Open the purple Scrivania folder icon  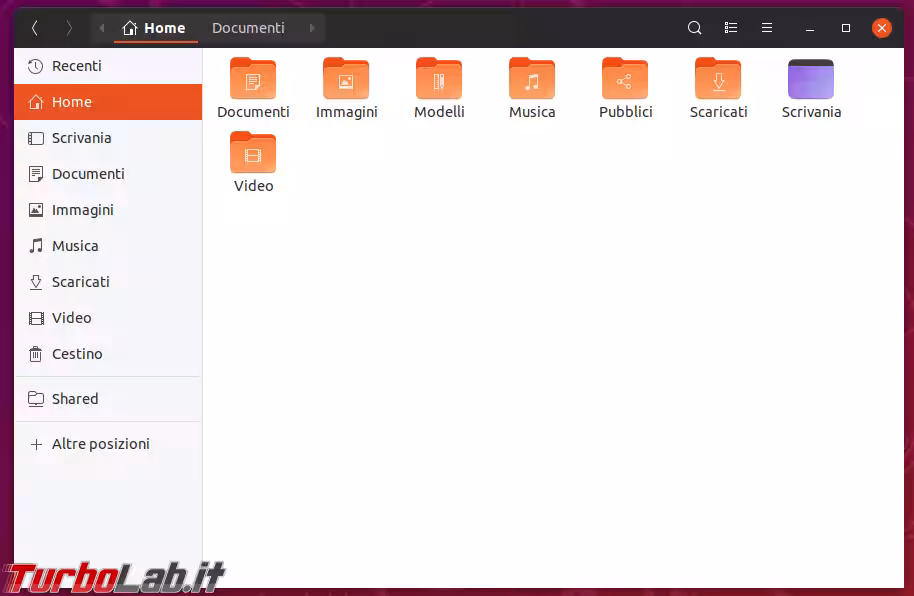point(811,79)
